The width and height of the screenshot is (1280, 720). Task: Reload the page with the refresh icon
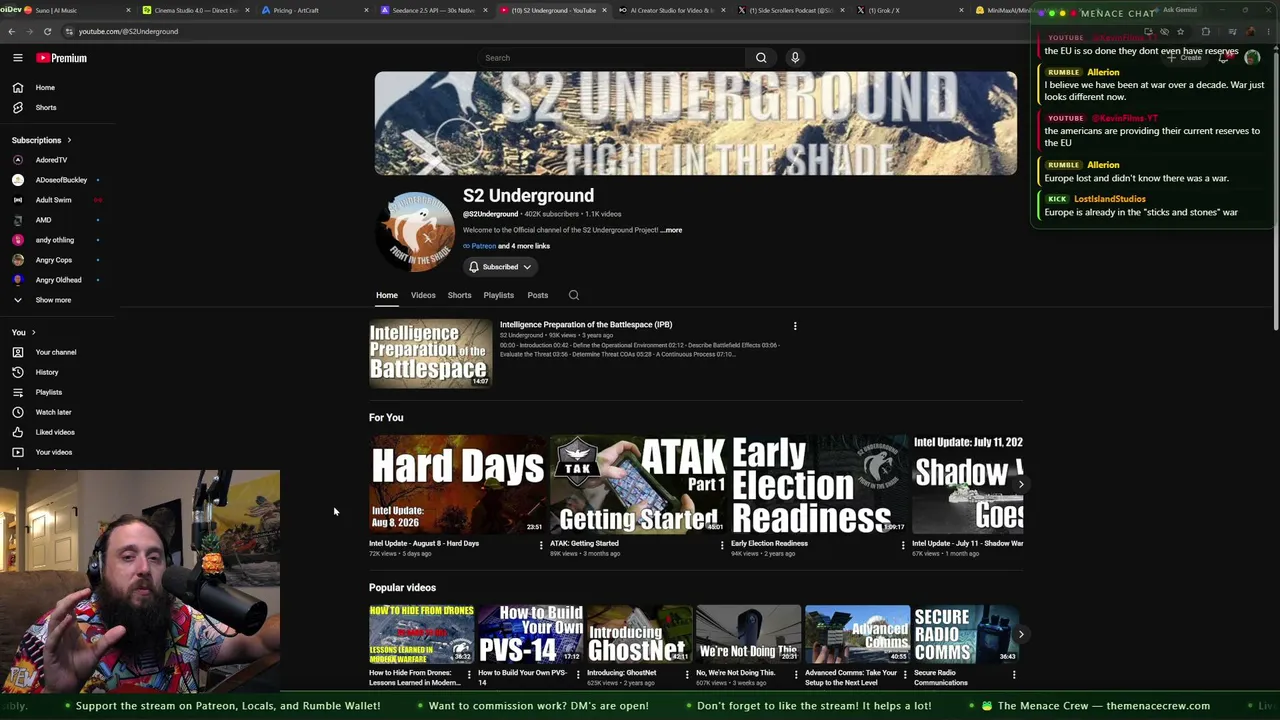pos(47,31)
